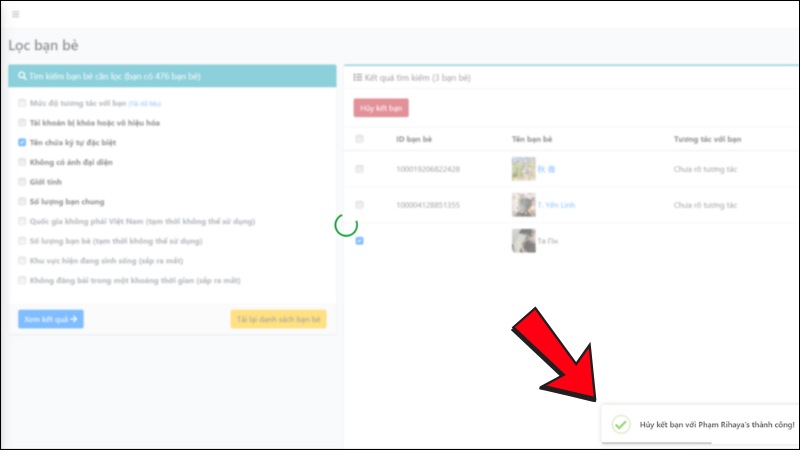This screenshot has width=800, height=450.
Task: Uncheck the third friend row checkbox
Action: pos(360,241)
